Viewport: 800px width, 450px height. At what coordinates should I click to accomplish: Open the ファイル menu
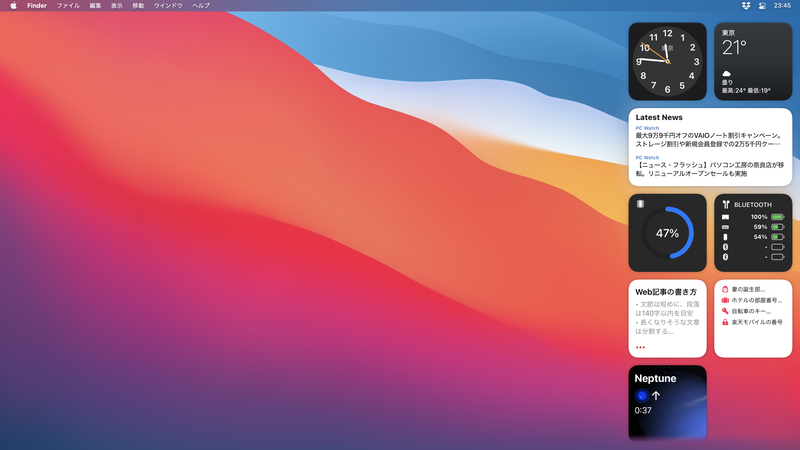[x=68, y=6]
